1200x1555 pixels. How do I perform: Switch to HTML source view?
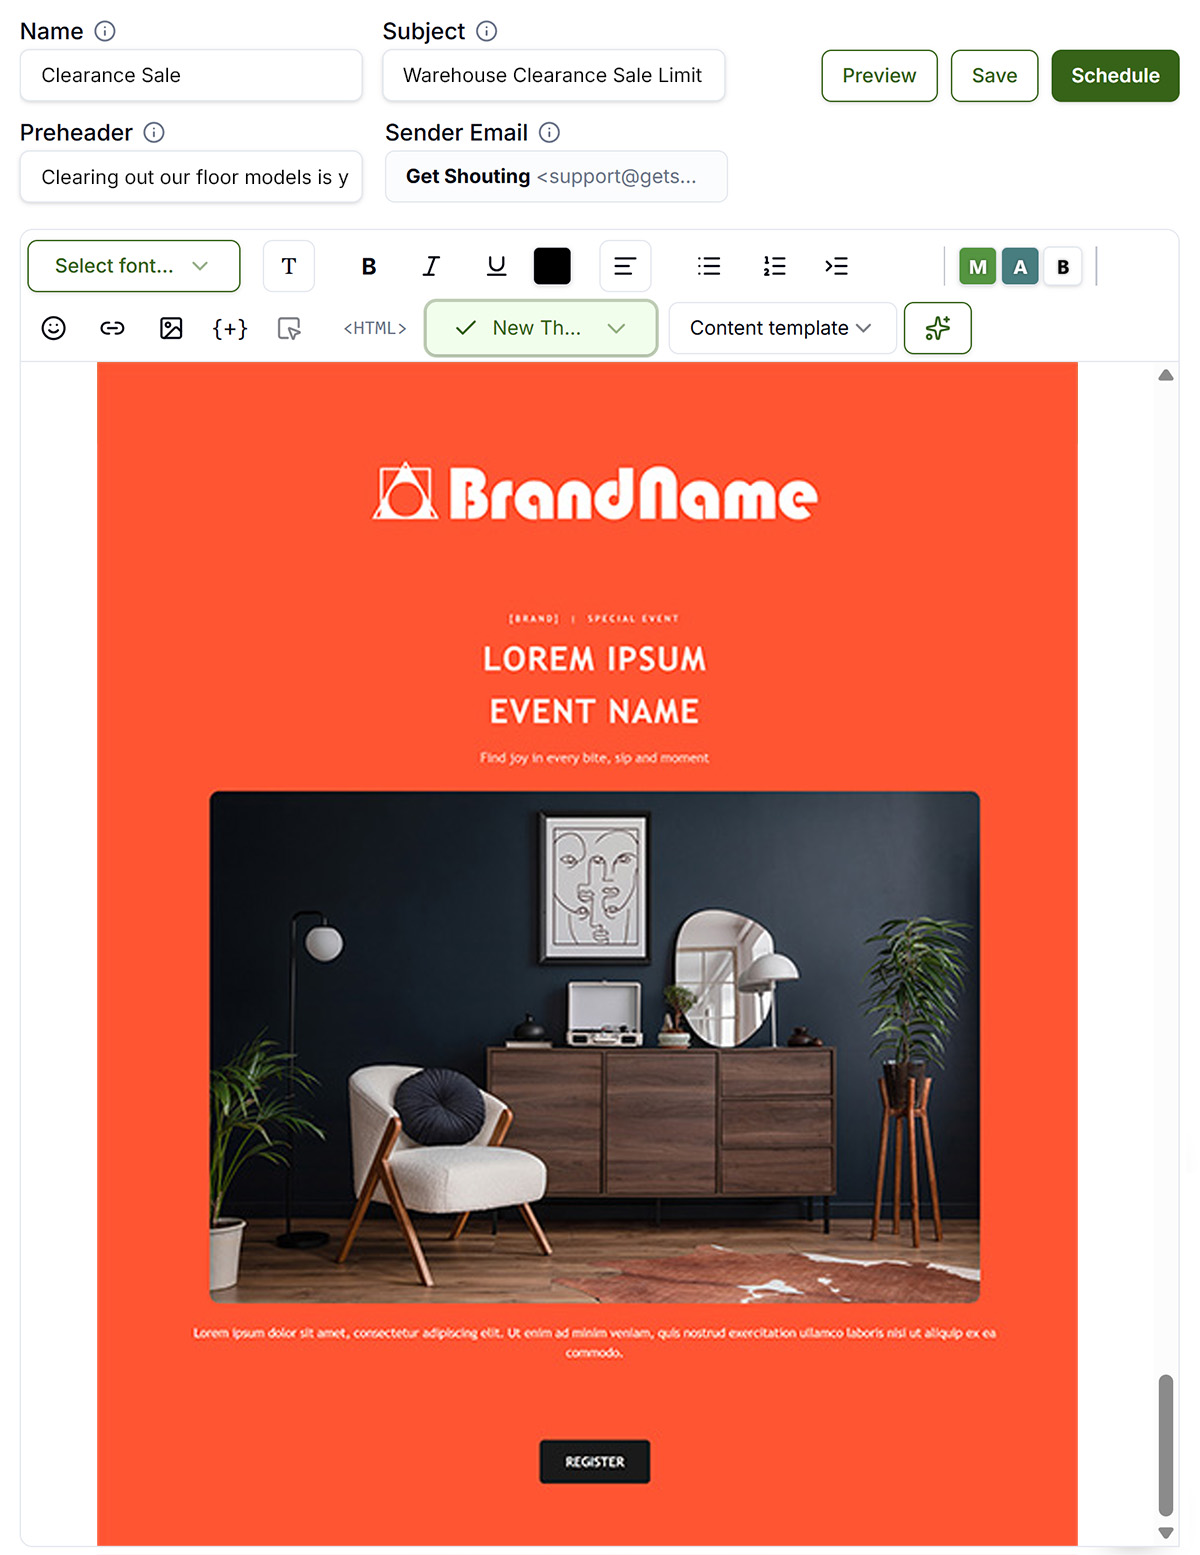click(x=375, y=328)
